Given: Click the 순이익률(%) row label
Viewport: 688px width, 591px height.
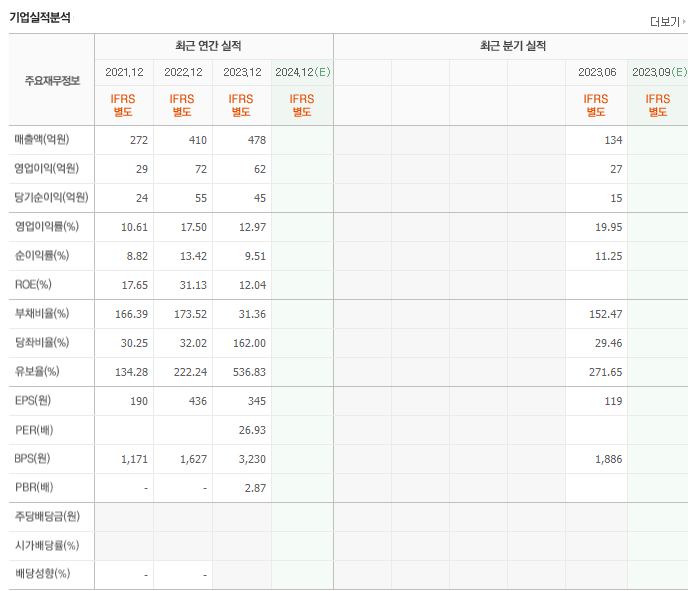Looking at the screenshot, I should pyautogui.click(x=42, y=255).
